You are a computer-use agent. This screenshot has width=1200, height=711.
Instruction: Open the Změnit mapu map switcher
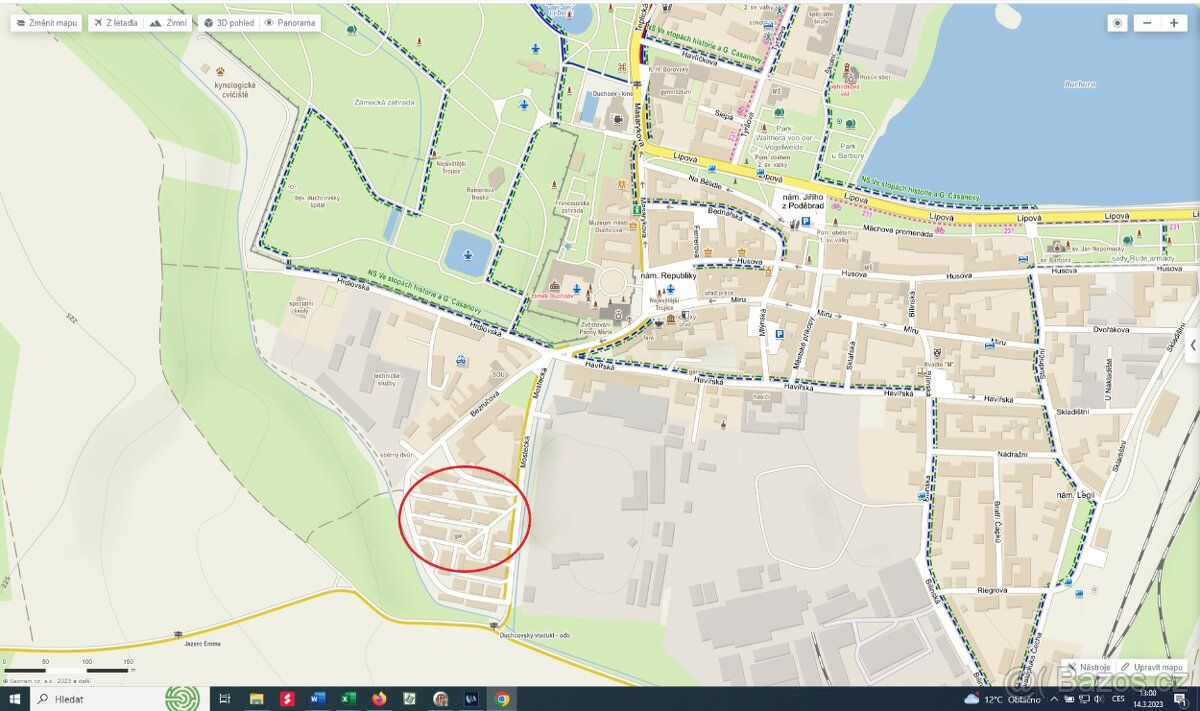48,22
